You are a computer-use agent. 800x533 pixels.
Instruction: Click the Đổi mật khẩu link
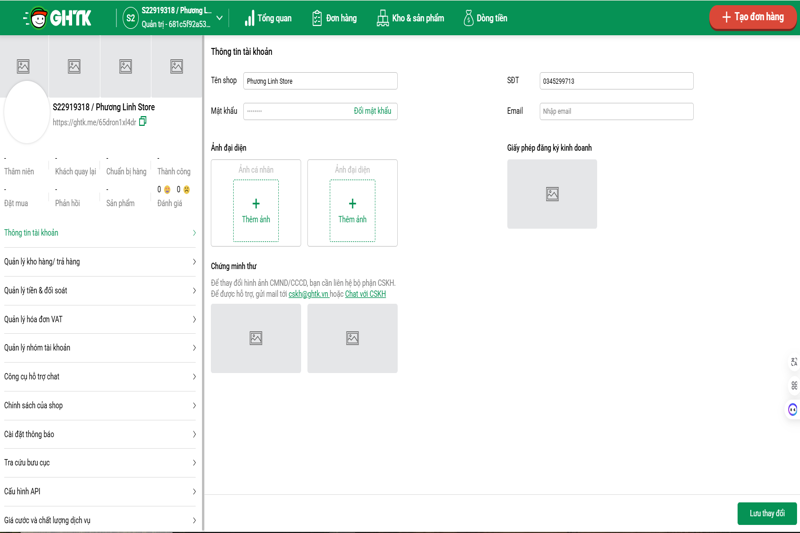pos(372,111)
